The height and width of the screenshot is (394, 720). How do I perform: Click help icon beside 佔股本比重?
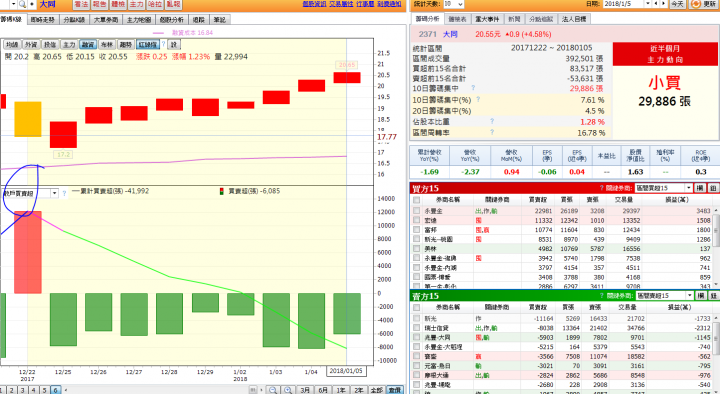pos(492,121)
